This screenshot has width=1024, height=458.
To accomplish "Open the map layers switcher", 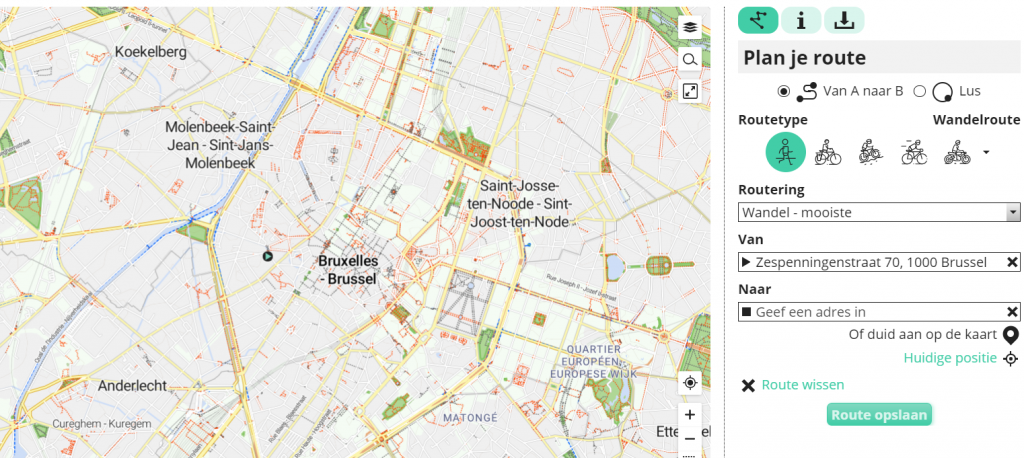I will pos(690,28).
